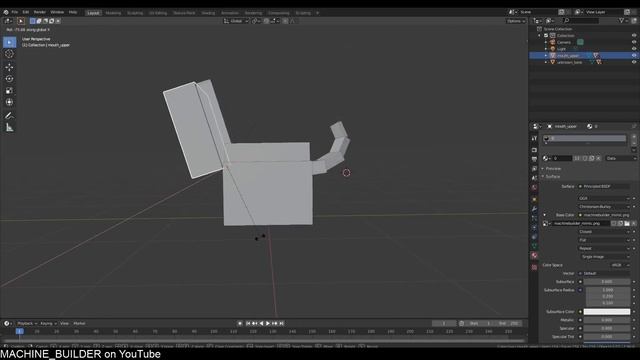Select the Measure tool
Viewport: 640px width, 360px height.
9,128
